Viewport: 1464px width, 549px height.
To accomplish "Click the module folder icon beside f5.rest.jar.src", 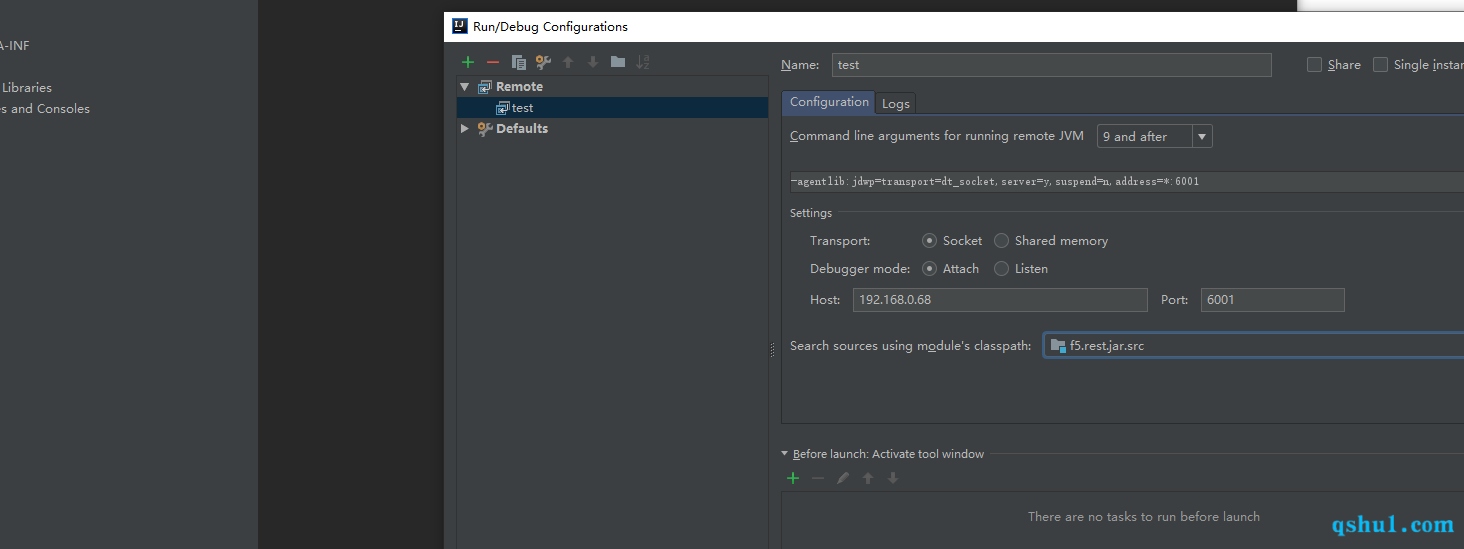I will pyautogui.click(x=1058, y=346).
